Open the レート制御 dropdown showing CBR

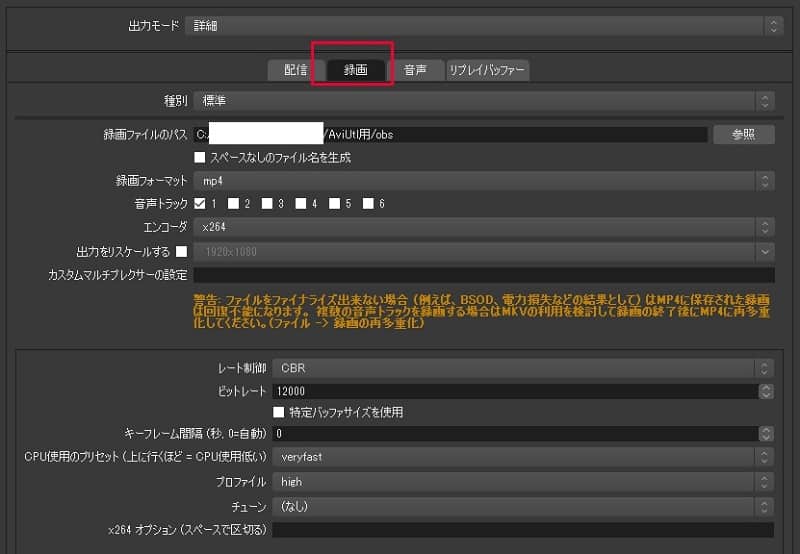[x=523, y=368]
